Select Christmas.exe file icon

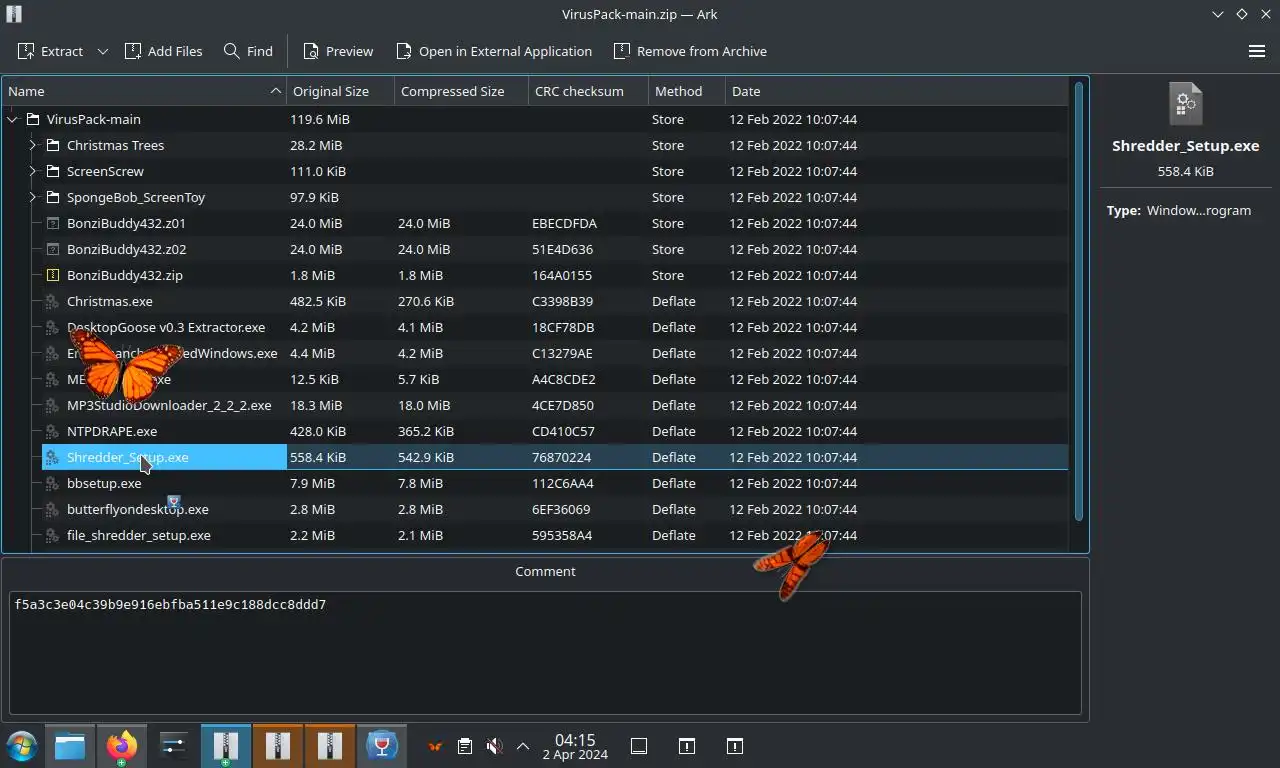53,301
